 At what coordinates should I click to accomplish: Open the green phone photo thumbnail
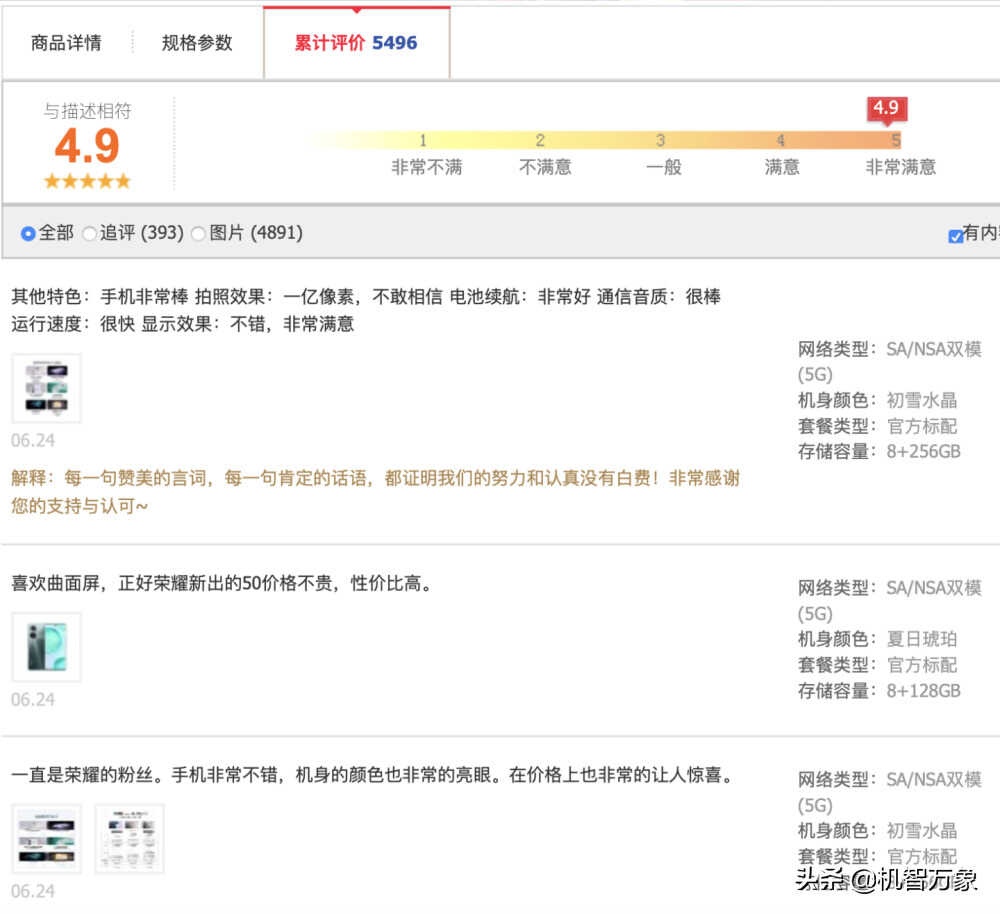tap(46, 647)
